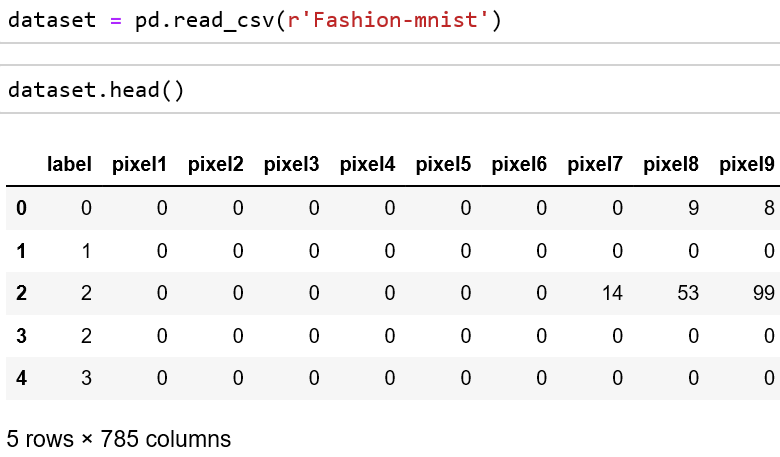Click the pixel3 column header

point(292,164)
